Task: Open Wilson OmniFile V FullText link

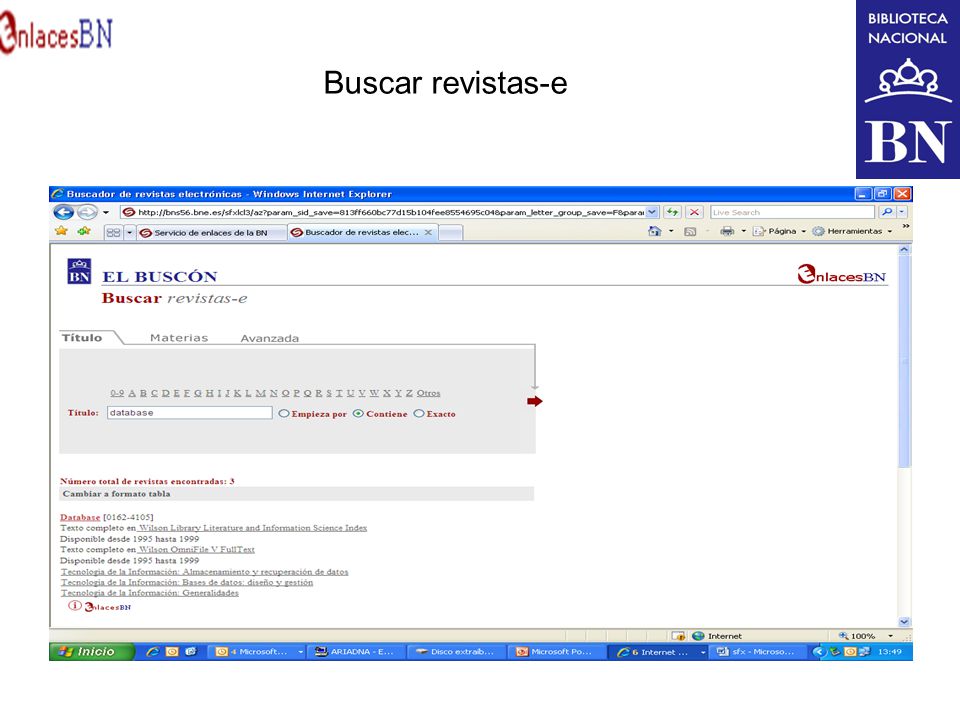Action: 197,550
